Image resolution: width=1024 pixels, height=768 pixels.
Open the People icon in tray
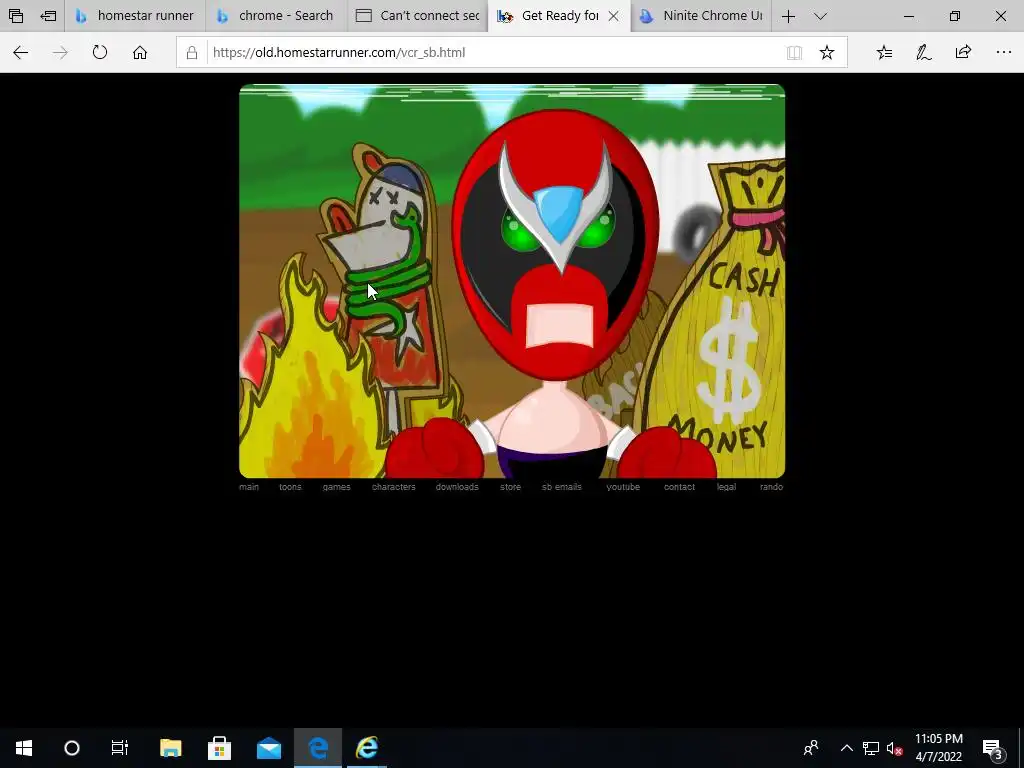pyautogui.click(x=811, y=748)
